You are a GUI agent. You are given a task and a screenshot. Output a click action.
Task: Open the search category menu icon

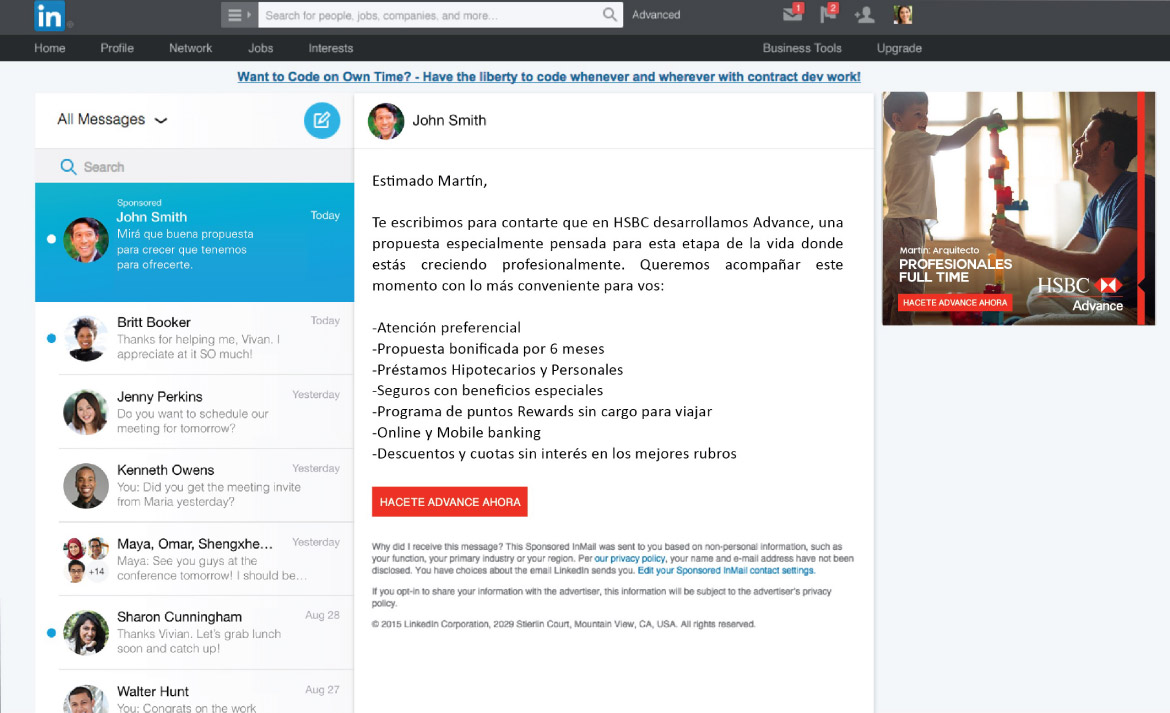pos(239,15)
